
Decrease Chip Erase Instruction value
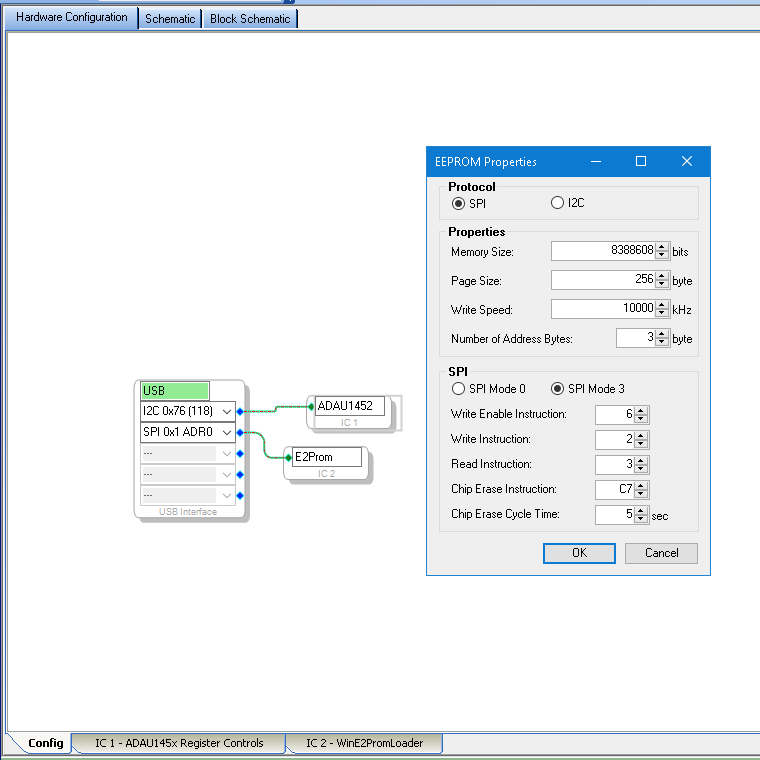(641, 494)
